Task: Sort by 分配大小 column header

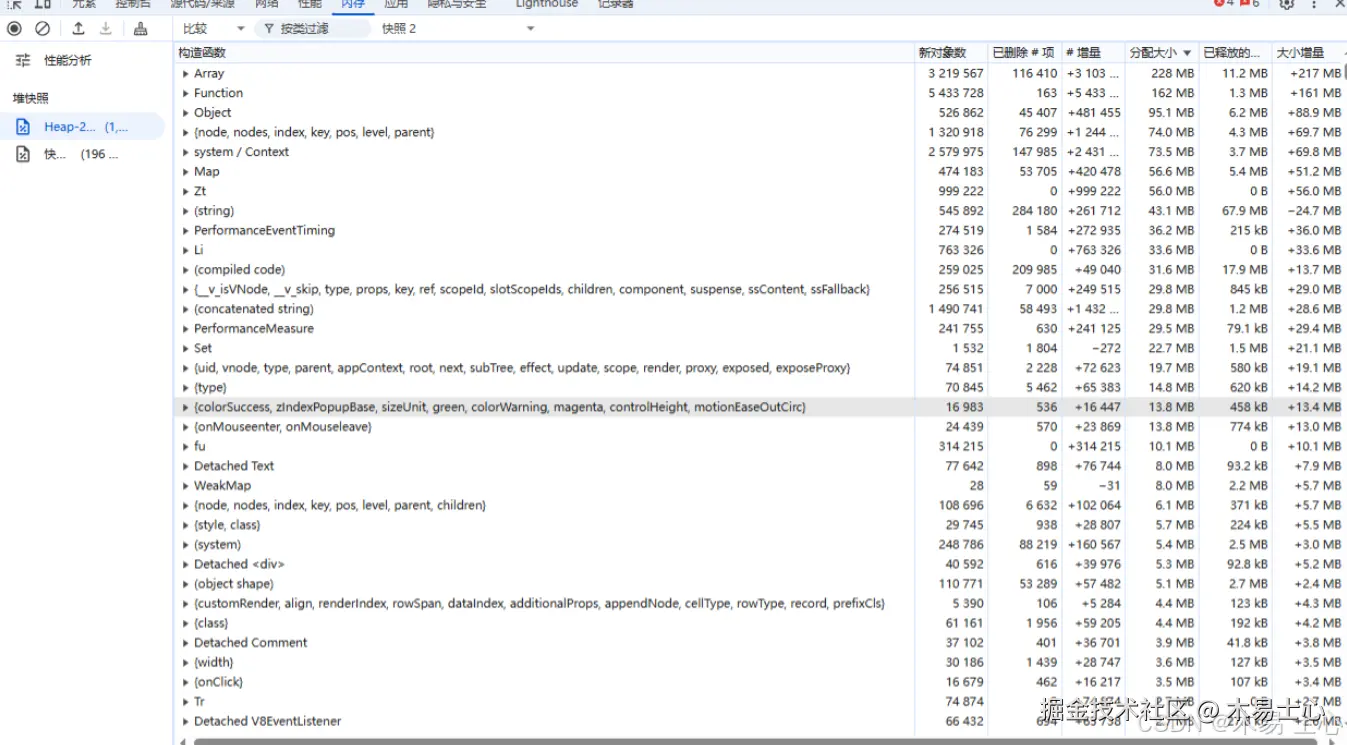Action: [x=1160, y=53]
